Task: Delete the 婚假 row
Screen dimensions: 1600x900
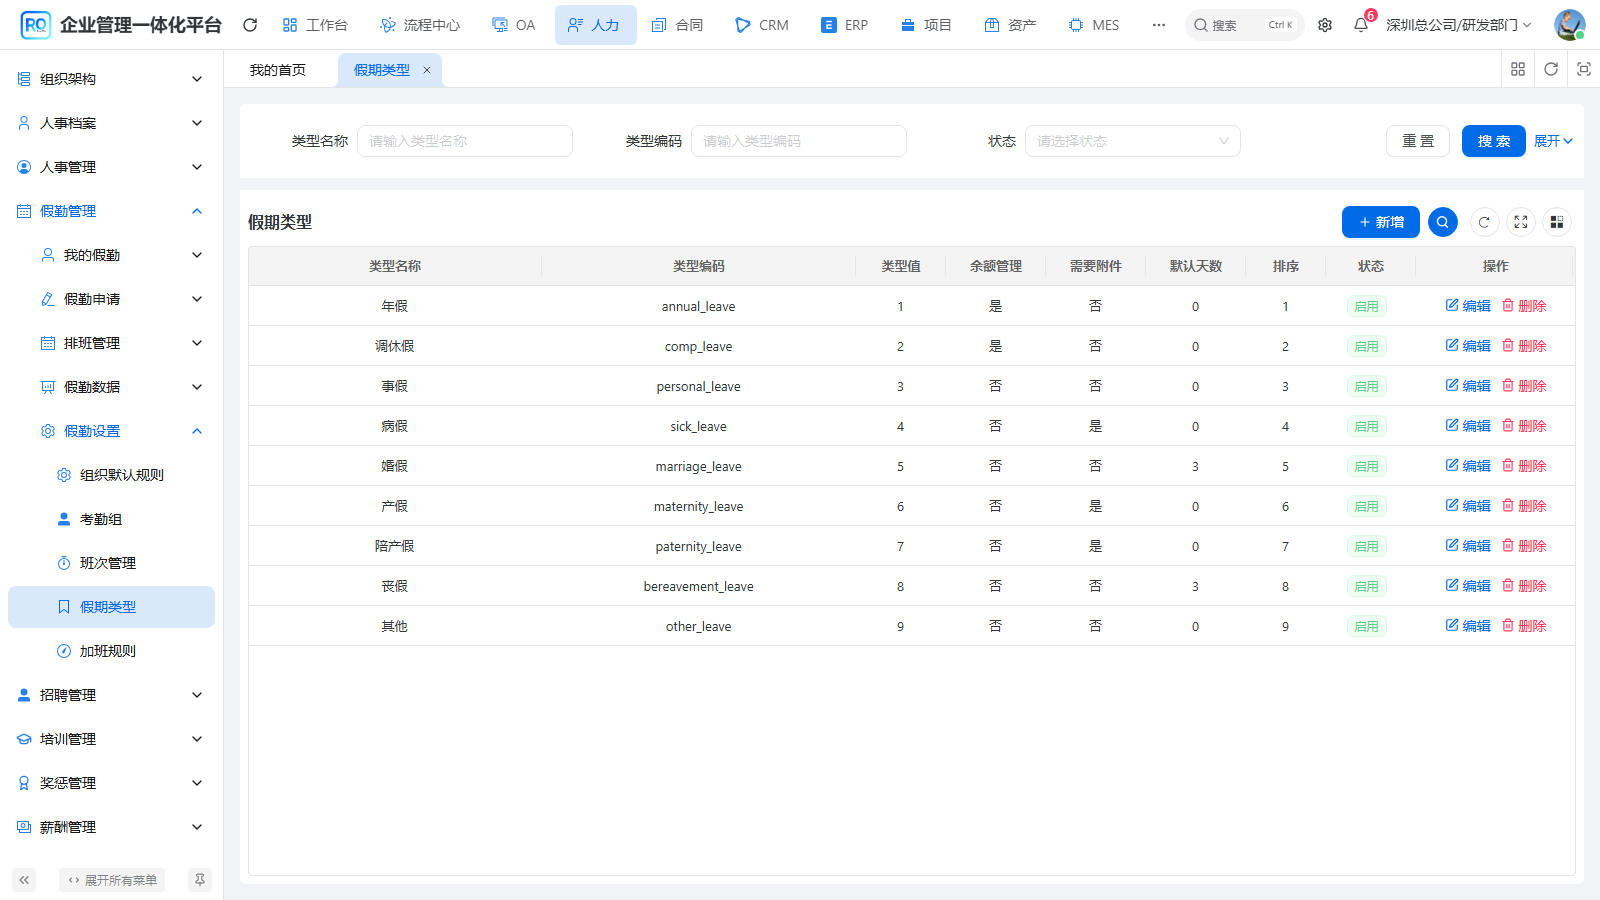Action: [1524, 466]
